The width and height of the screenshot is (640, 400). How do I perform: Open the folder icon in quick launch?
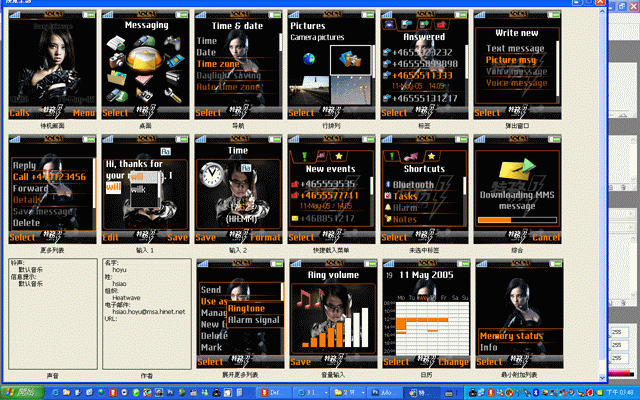(x=67, y=393)
